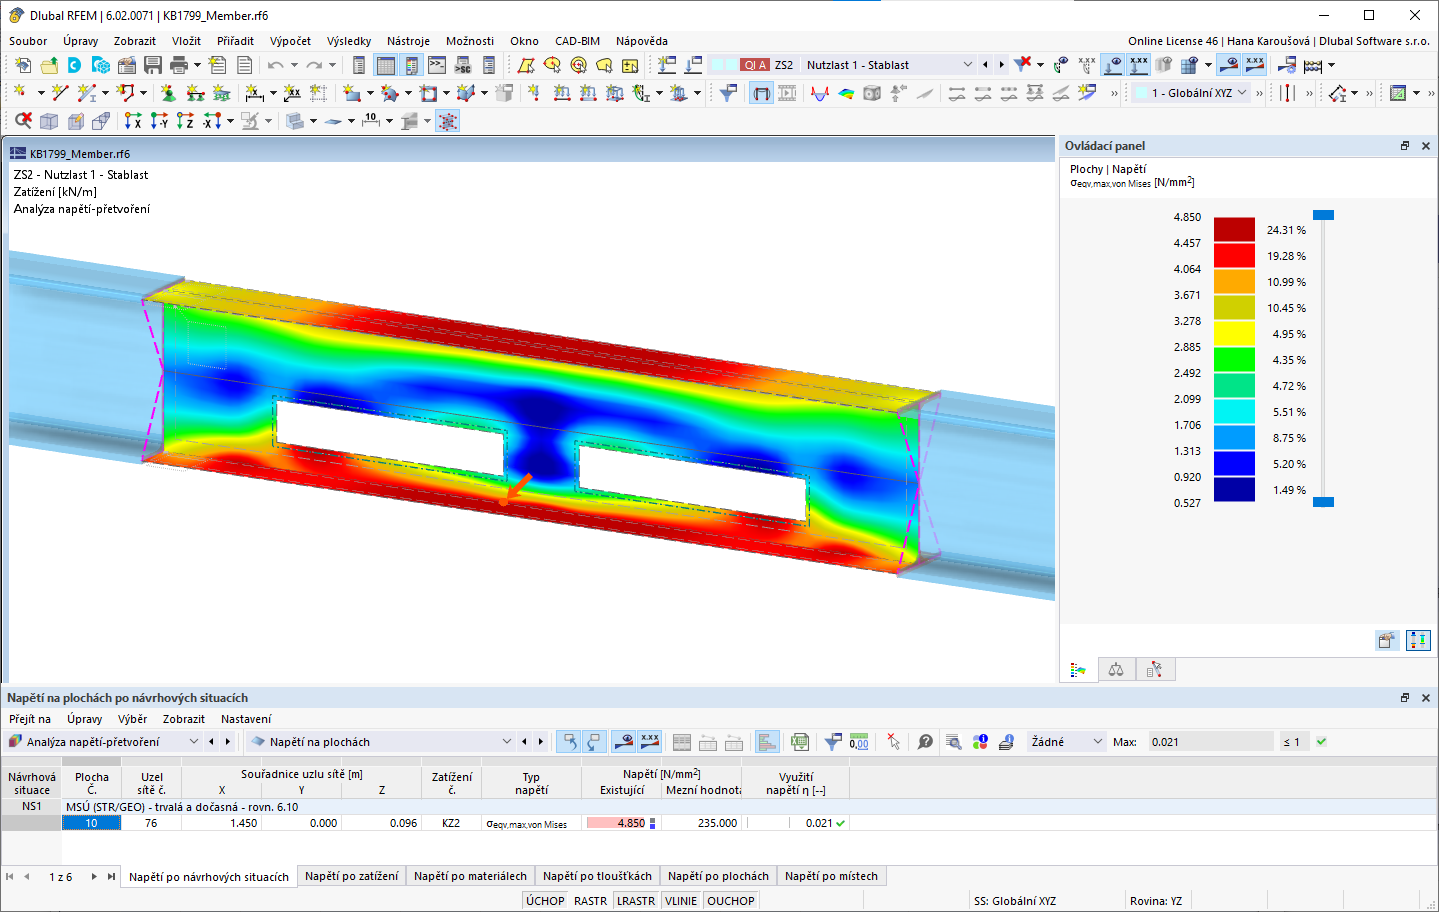Open Nastavení in table menu
This screenshot has width=1439, height=912.
246,719
